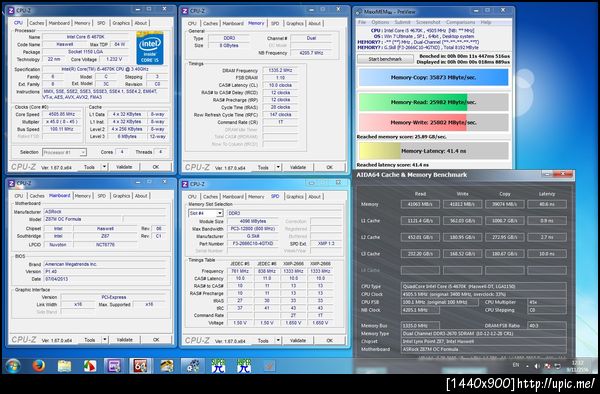Screen dimensions: 600x394
Task: Click the red AIDA64 taskbar icon
Action: (140, 366)
